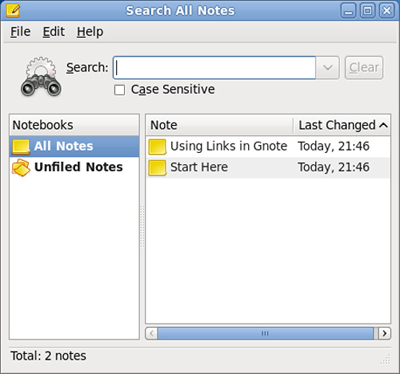
Task: Focus the Search text field
Action: click(x=214, y=68)
